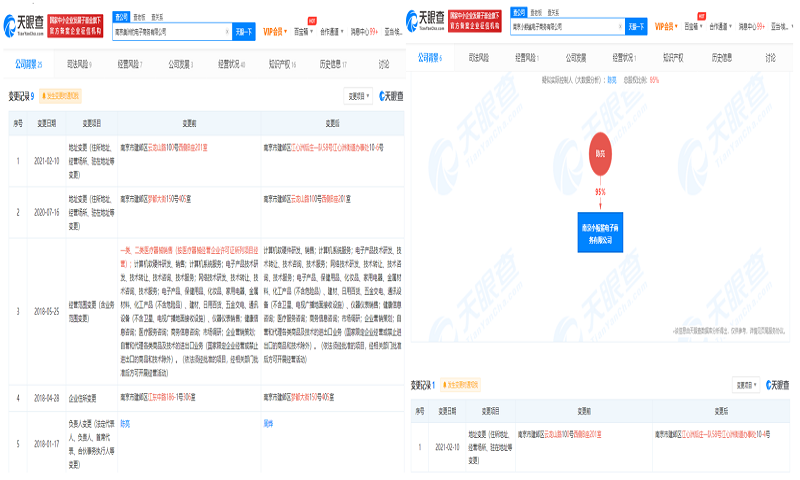Image resolution: width=800 pixels, height=480 pixels.
Task: Click the Tianyancha watermark logo beside right 变更记录 filter
Action: pyautogui.click(x=778, y=385)
